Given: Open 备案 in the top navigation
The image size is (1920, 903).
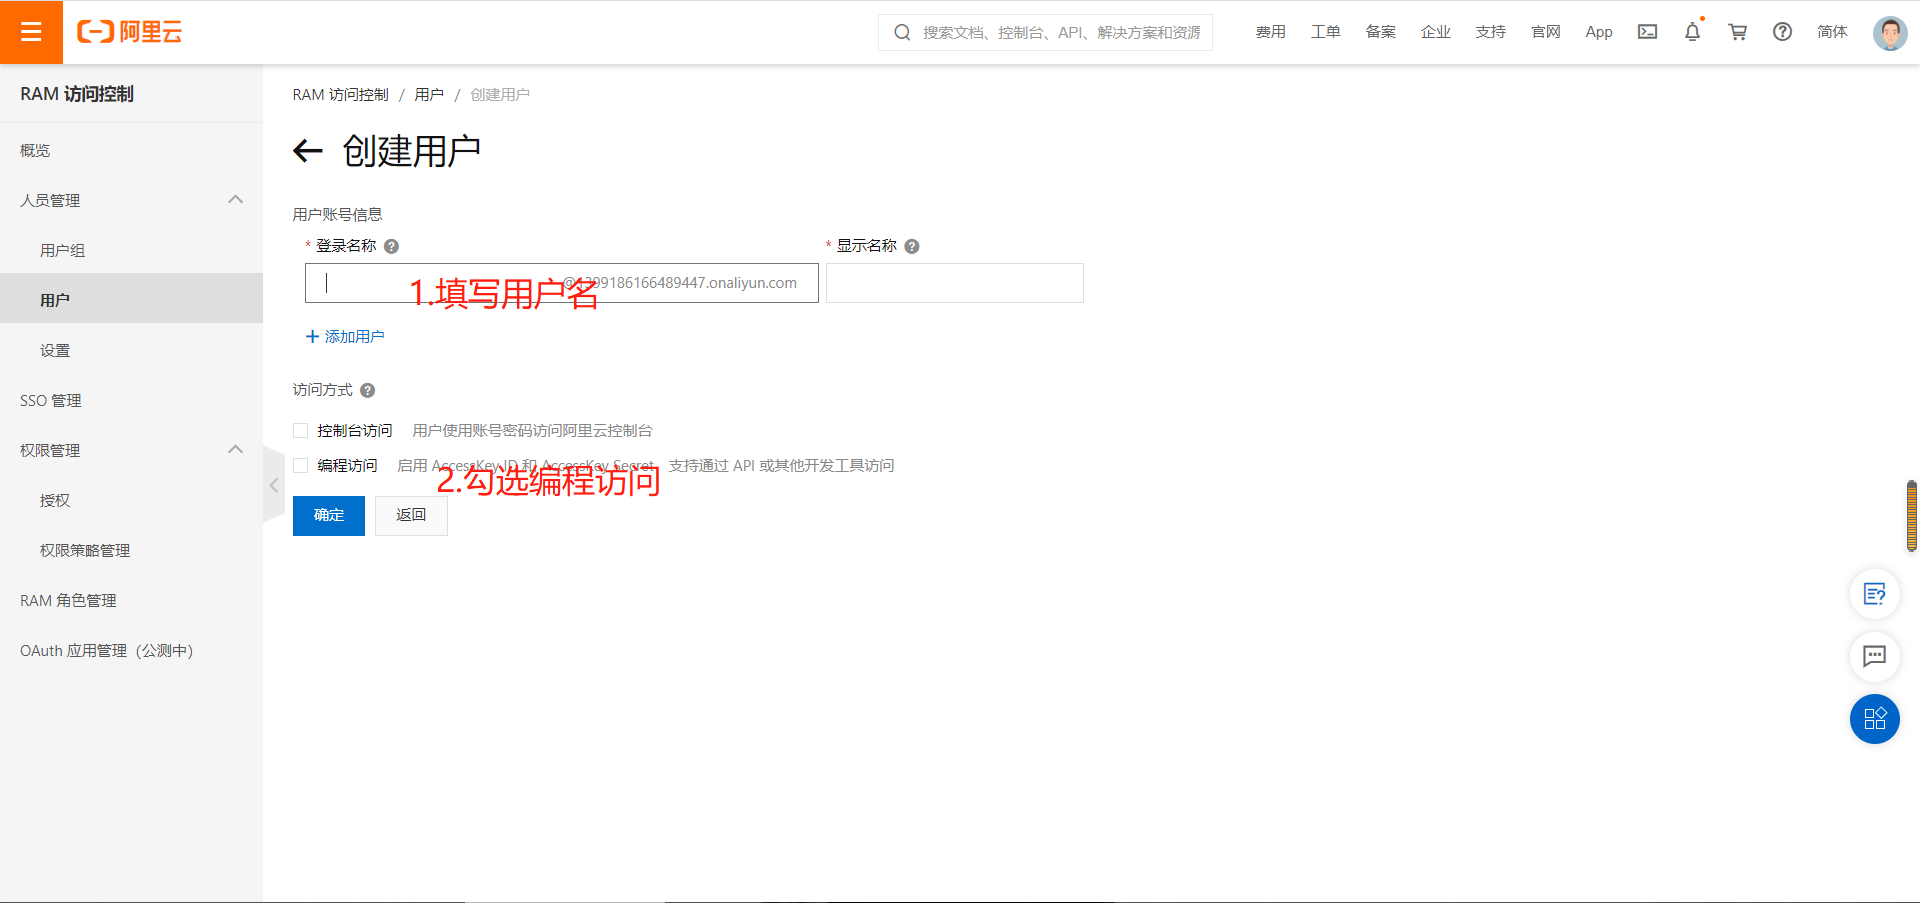Looking at the screenshot, I should click(x=1380, y=32).
